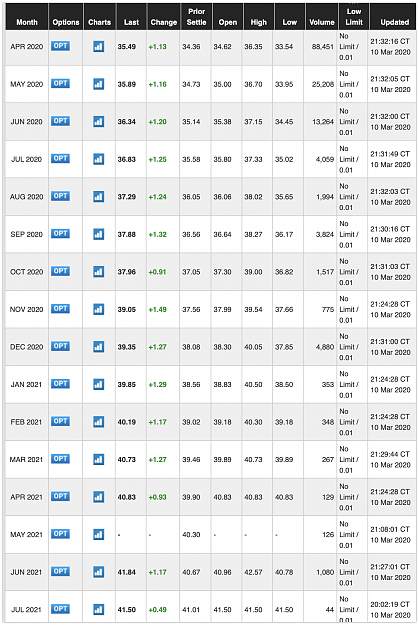
Task: Select the APR 2021 month label
Action: 26,497
